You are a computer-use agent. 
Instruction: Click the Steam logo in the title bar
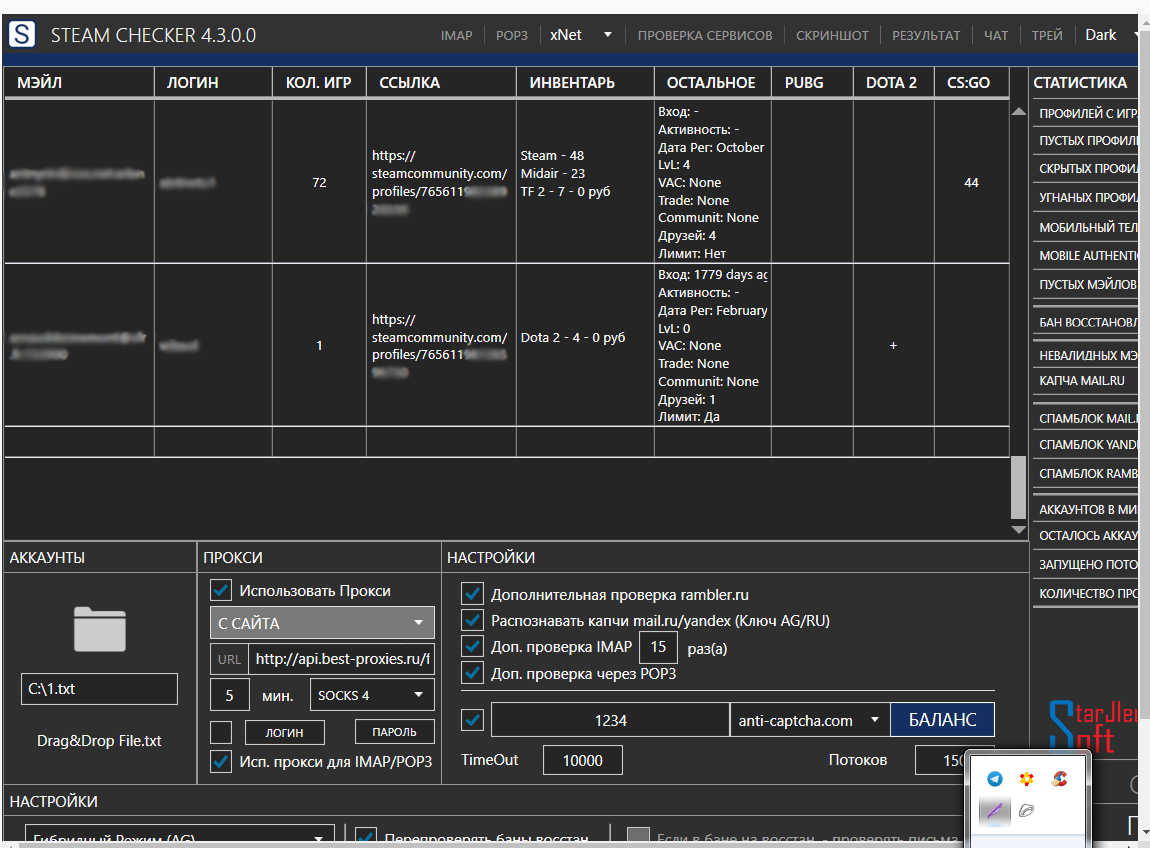[21, 35]
